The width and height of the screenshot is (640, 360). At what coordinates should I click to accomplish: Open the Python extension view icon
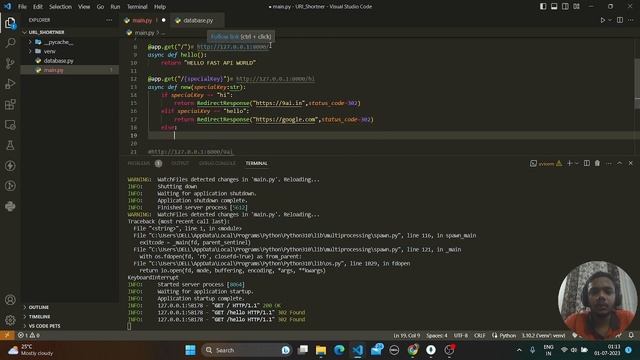[x=10, y=206]
